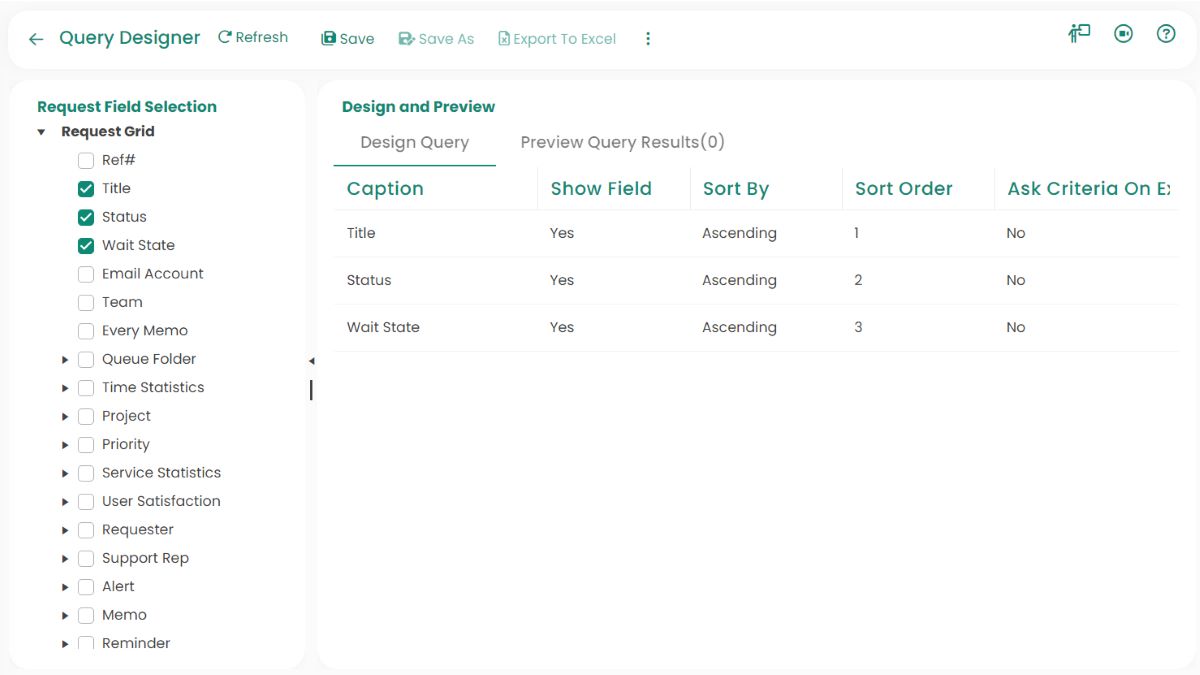Image resolution: width=1200 pixels, height=675 pixels.
Task: Enable the Ref# checkbox
Action: click(86, 160)
